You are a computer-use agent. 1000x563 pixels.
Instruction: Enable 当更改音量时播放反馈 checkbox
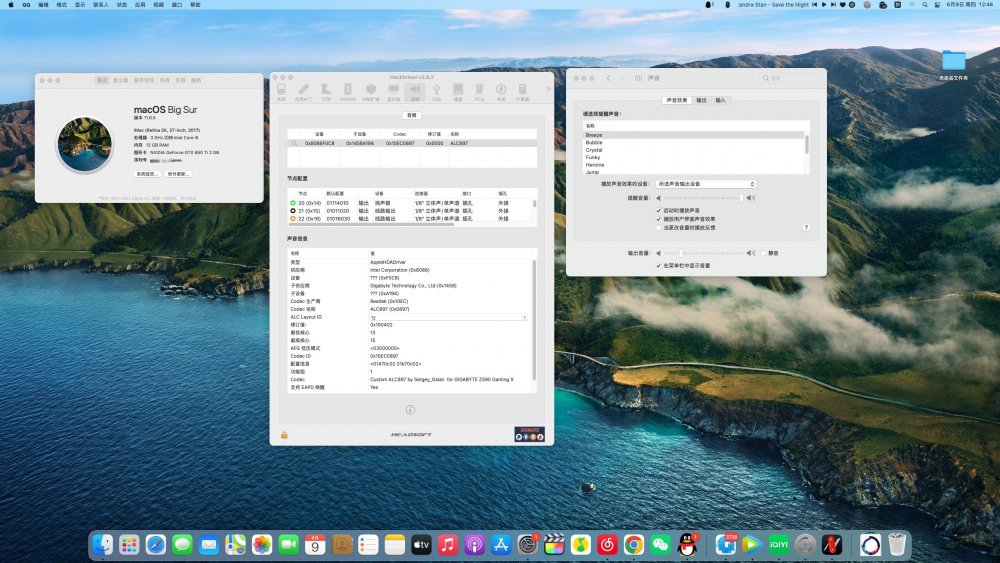(x=659, y=228)
